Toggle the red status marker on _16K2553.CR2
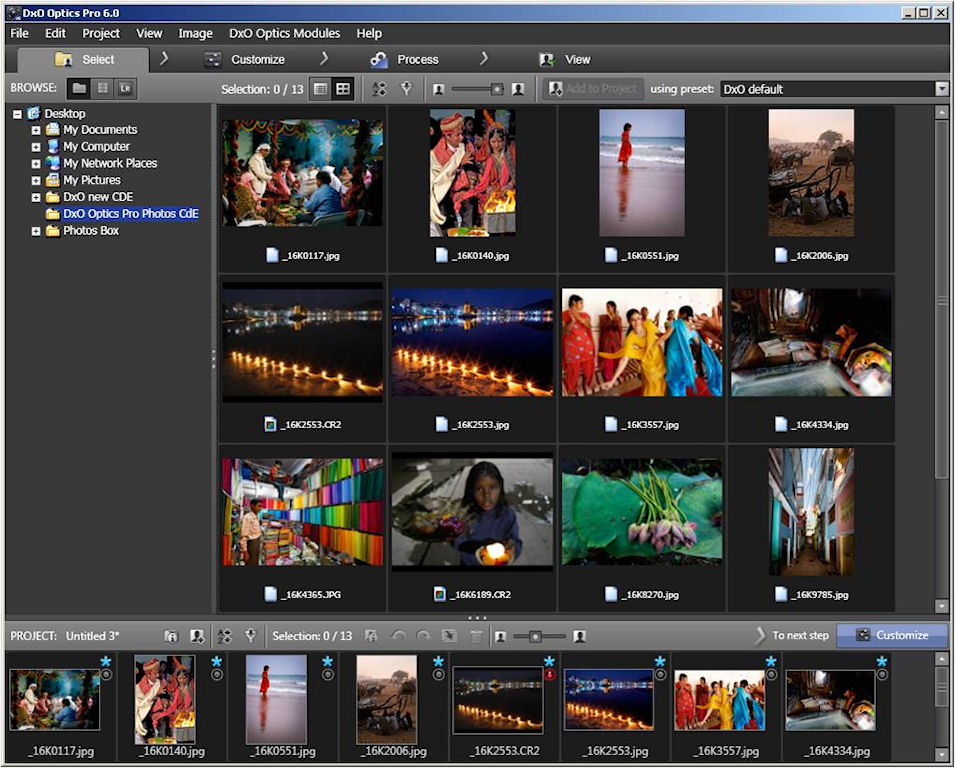Image resolution: width=955 pixels, height=768 pixels. tap(549, 675)
